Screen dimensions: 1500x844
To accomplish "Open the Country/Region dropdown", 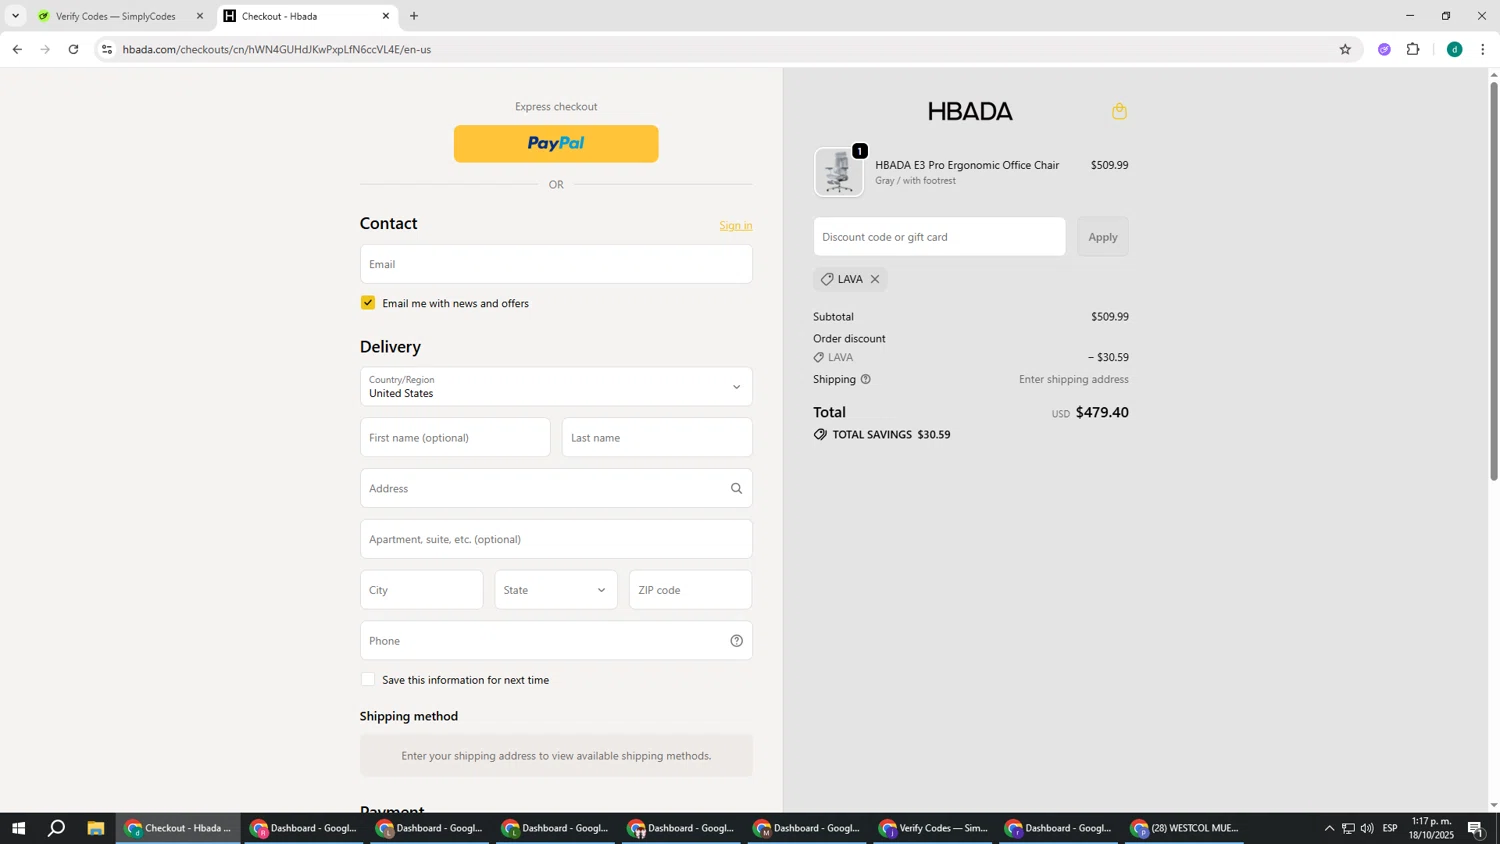I will click(556, 387).
